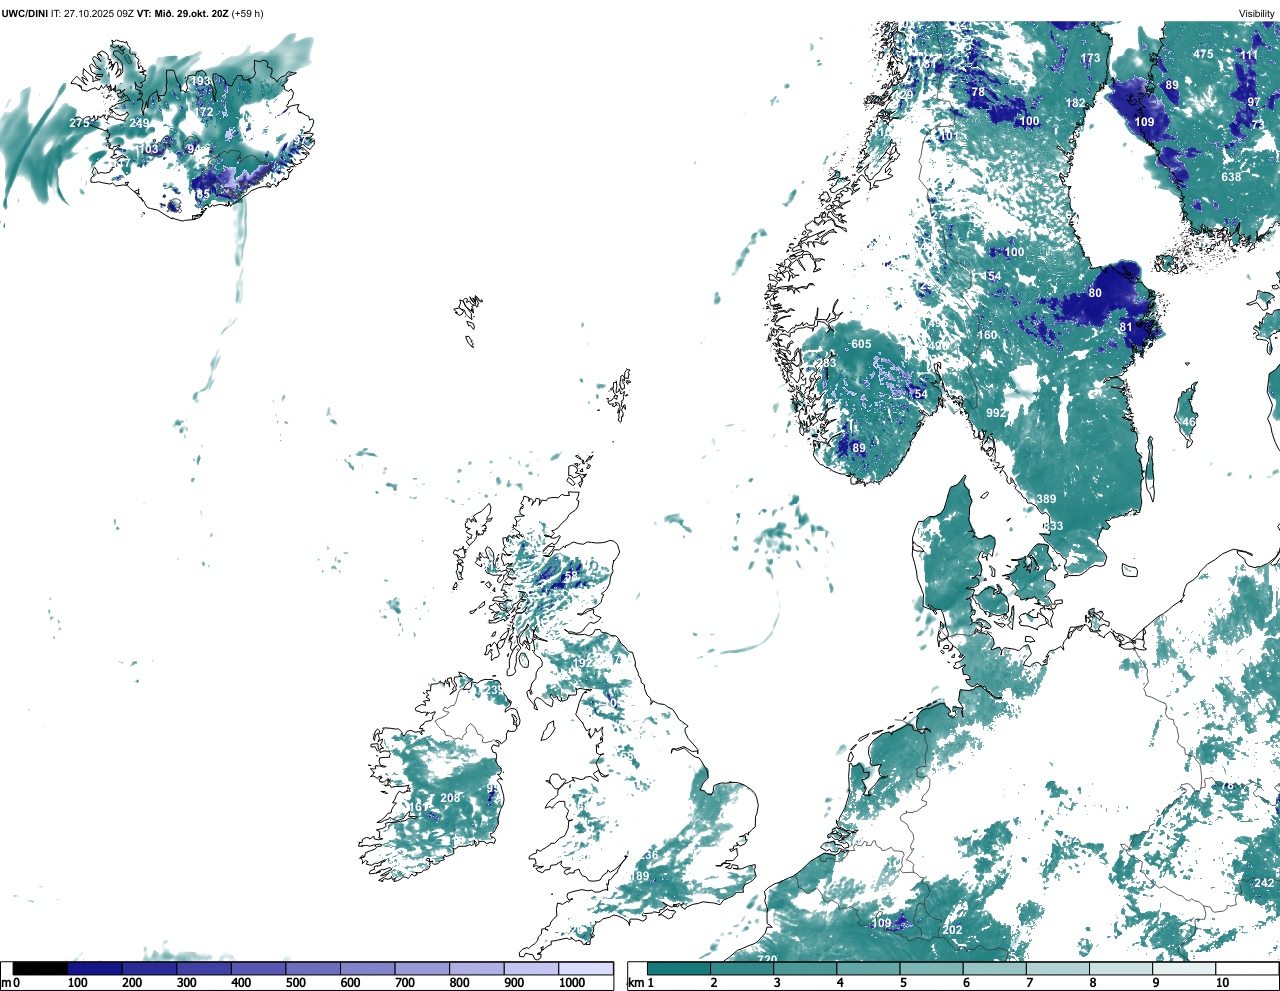The image size is (1280, 991).
Task: Select the '202' value near the bottom
Action: pos(952,930)
